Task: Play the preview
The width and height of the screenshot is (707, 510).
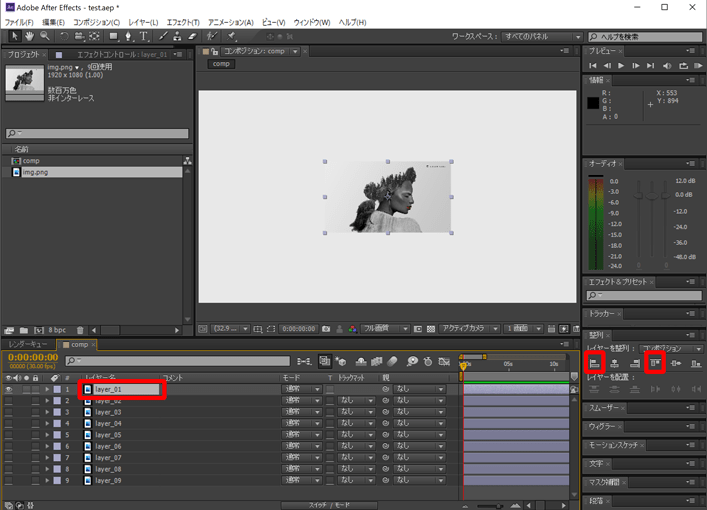Action: coord(621,66)
